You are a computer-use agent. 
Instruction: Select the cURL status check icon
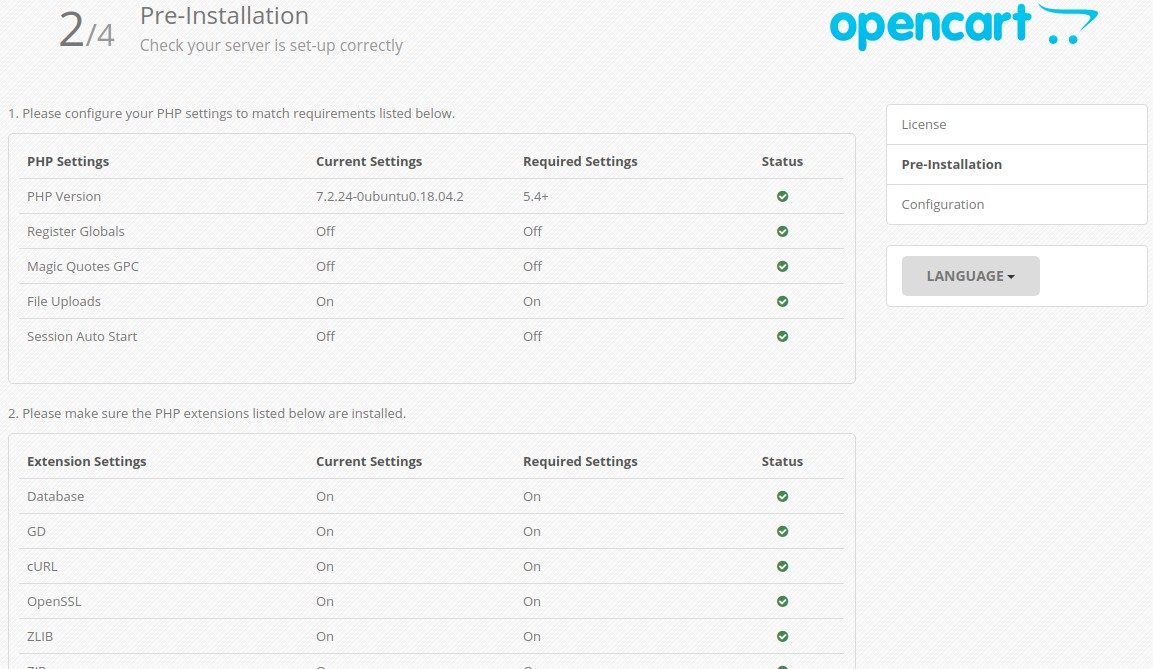pos(782,566)
